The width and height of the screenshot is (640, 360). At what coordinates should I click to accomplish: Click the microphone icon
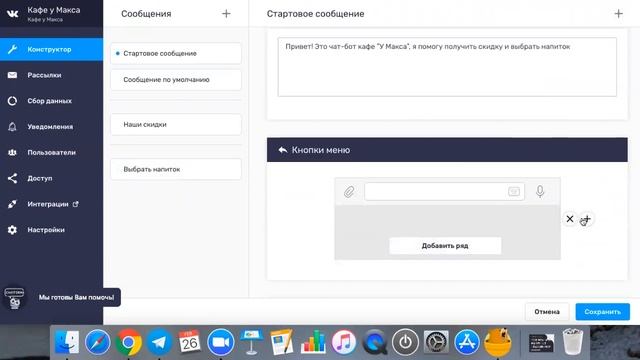click(540, 191)
